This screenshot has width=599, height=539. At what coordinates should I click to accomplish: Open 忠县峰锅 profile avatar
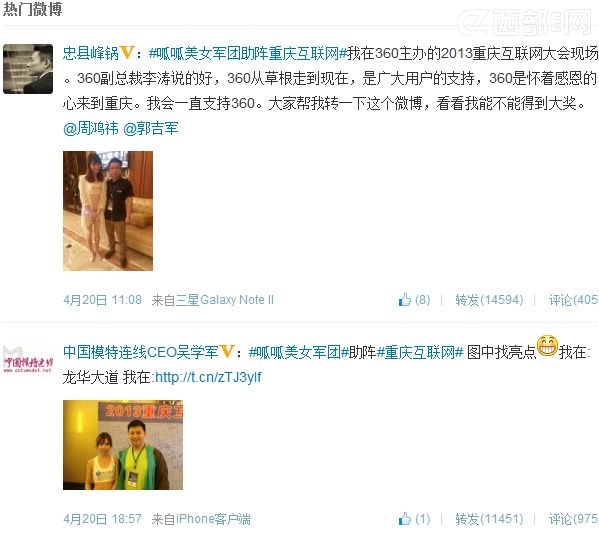pyautogui.click(x=28, y=69)
